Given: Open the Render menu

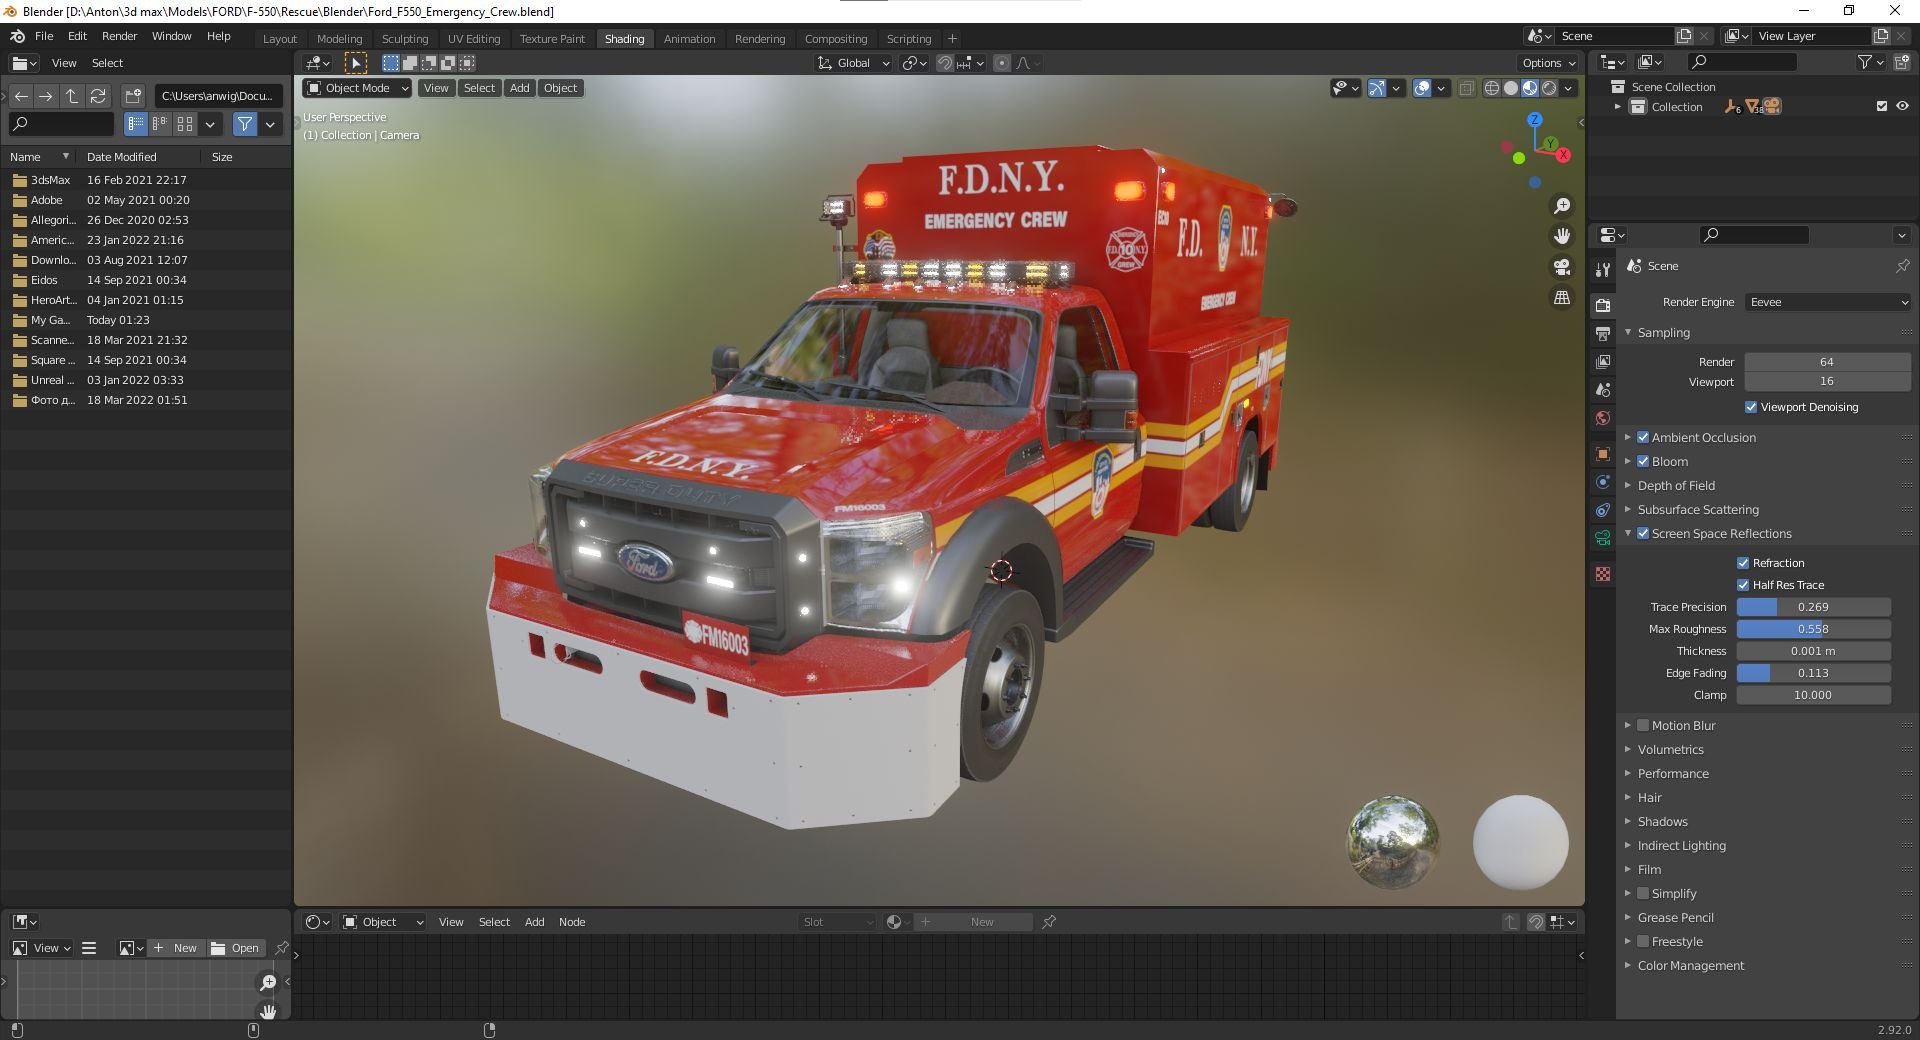Looking at the screenshot, I should pos(119,36).
